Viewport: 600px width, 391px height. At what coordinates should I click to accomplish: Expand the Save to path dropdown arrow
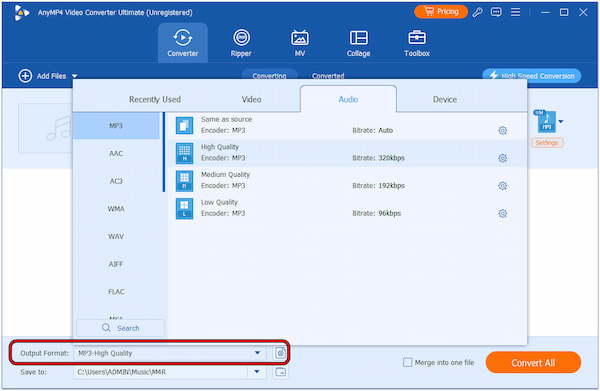257,371
